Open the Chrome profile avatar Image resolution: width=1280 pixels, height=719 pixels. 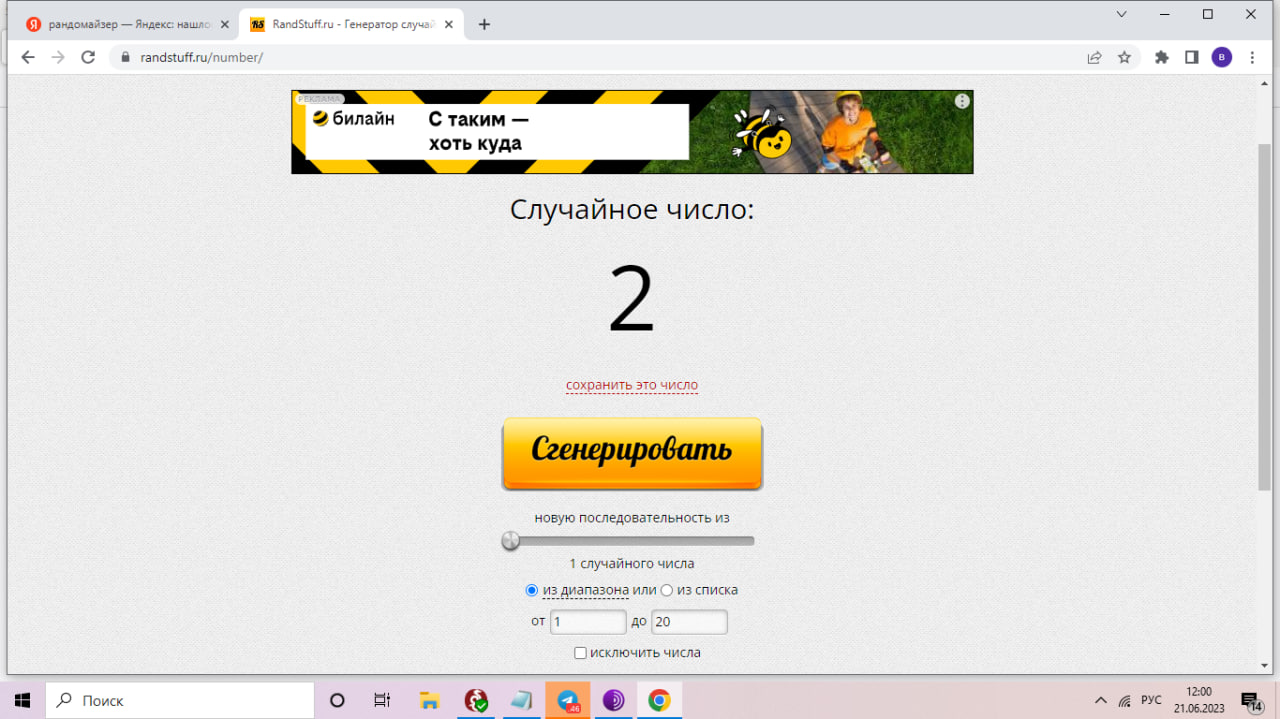tap(1222, 57)
